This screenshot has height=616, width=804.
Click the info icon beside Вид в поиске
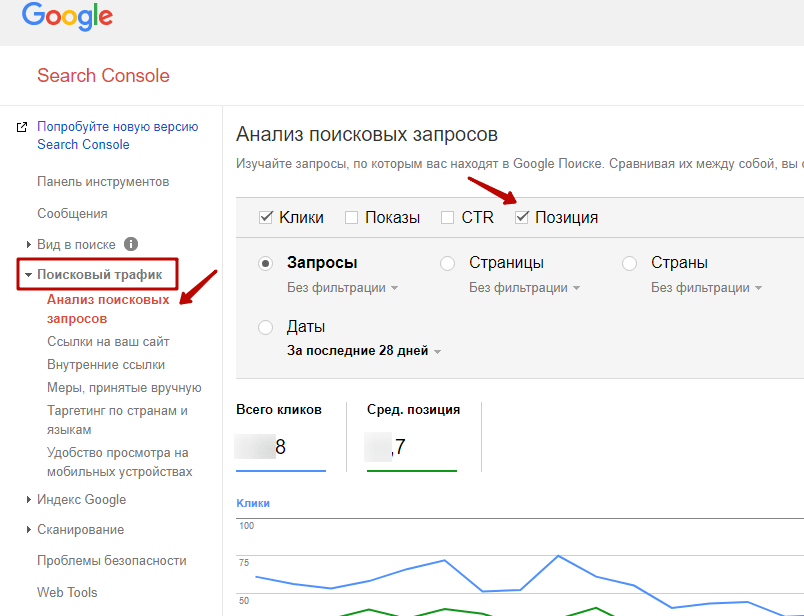click(131, 244)
